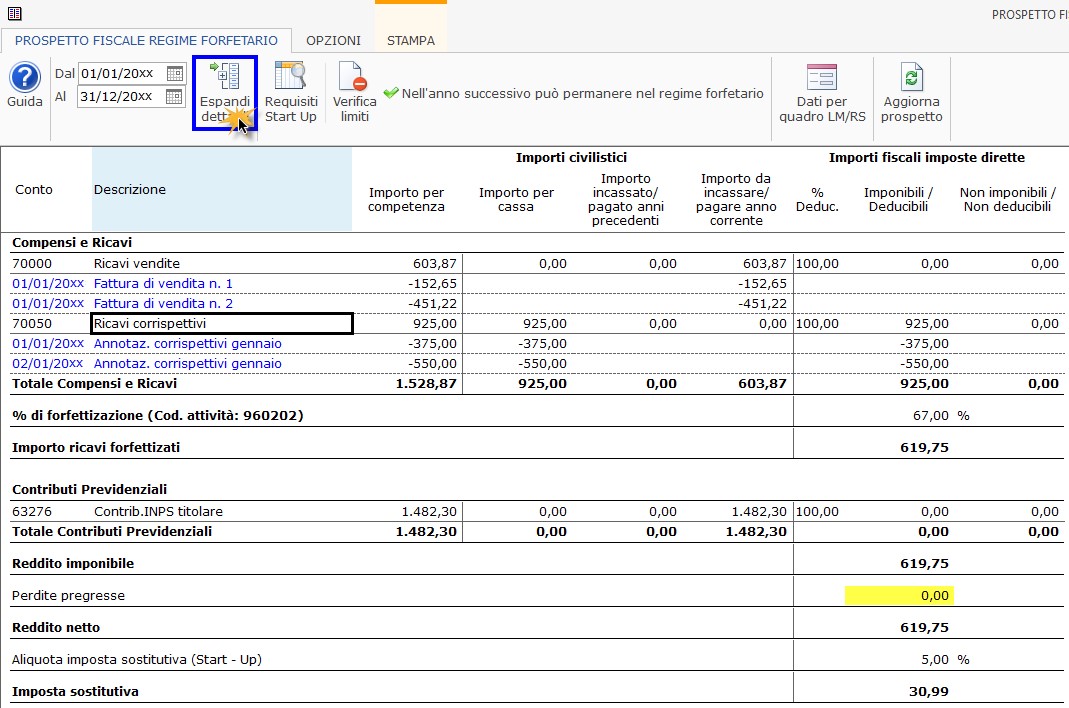Click green check status message about regime forfetario
Screen dimensions: 1069x708
coord(573,93)
